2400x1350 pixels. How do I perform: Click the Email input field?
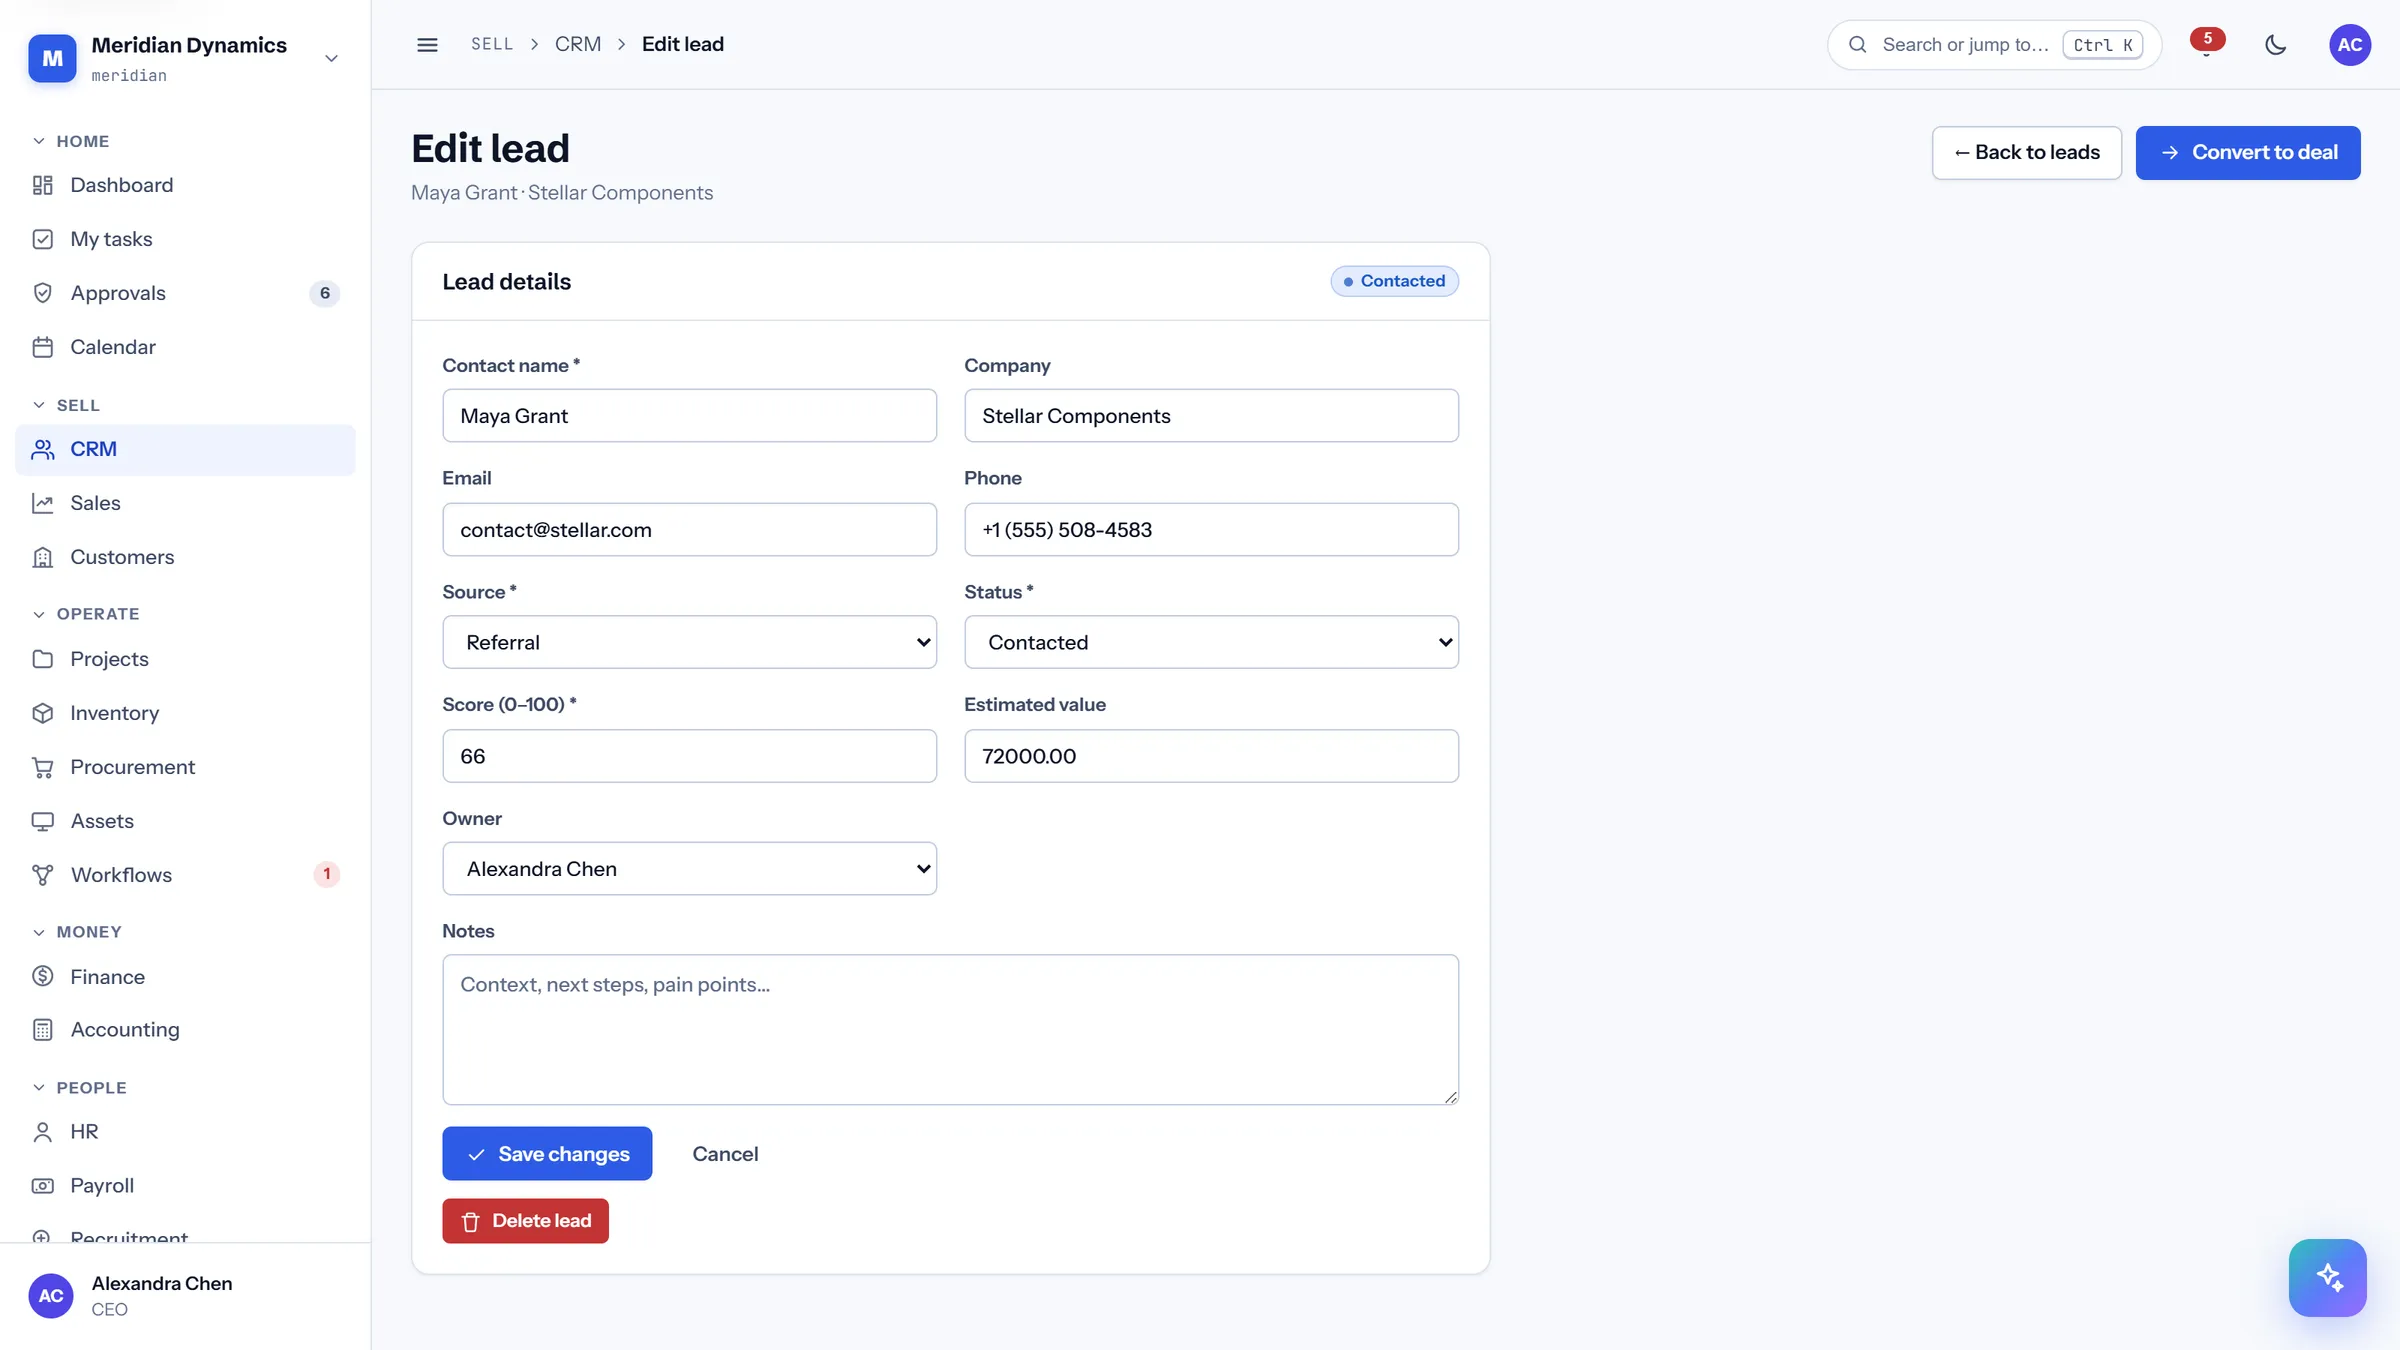tap(689, 530)
